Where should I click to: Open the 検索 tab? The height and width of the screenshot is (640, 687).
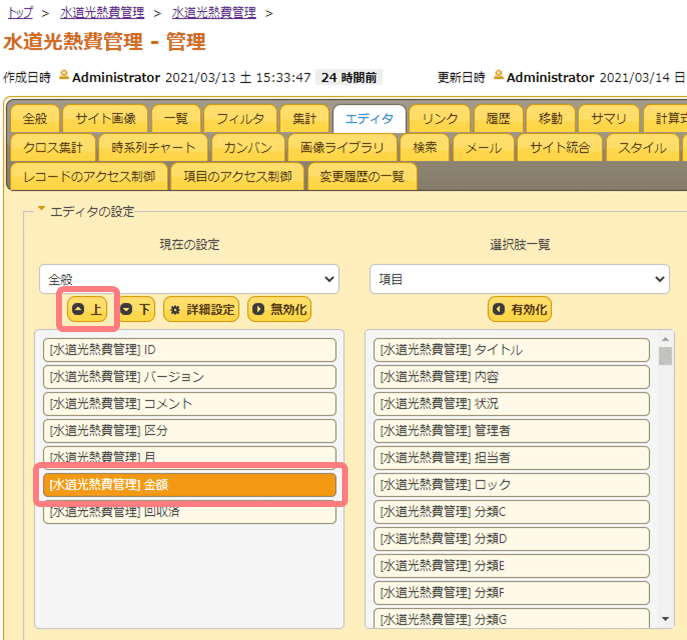(x=425, y=148)
